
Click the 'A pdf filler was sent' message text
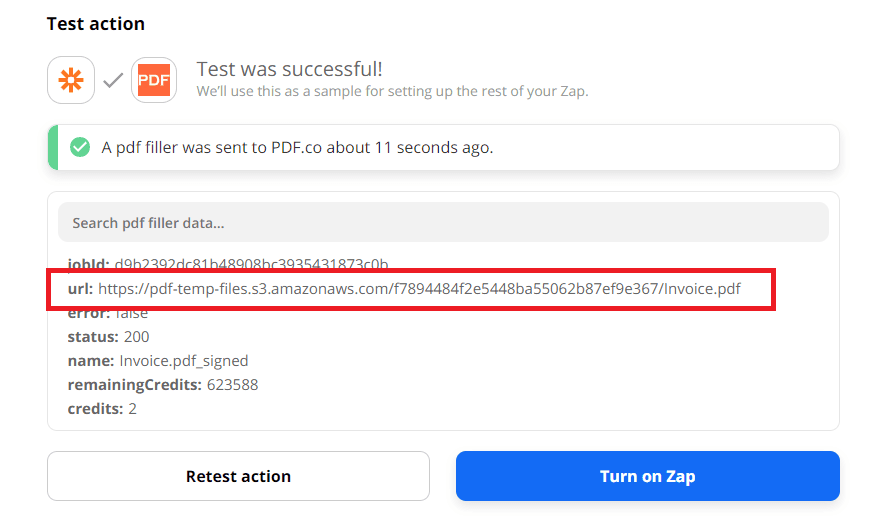tap(297, 148)
